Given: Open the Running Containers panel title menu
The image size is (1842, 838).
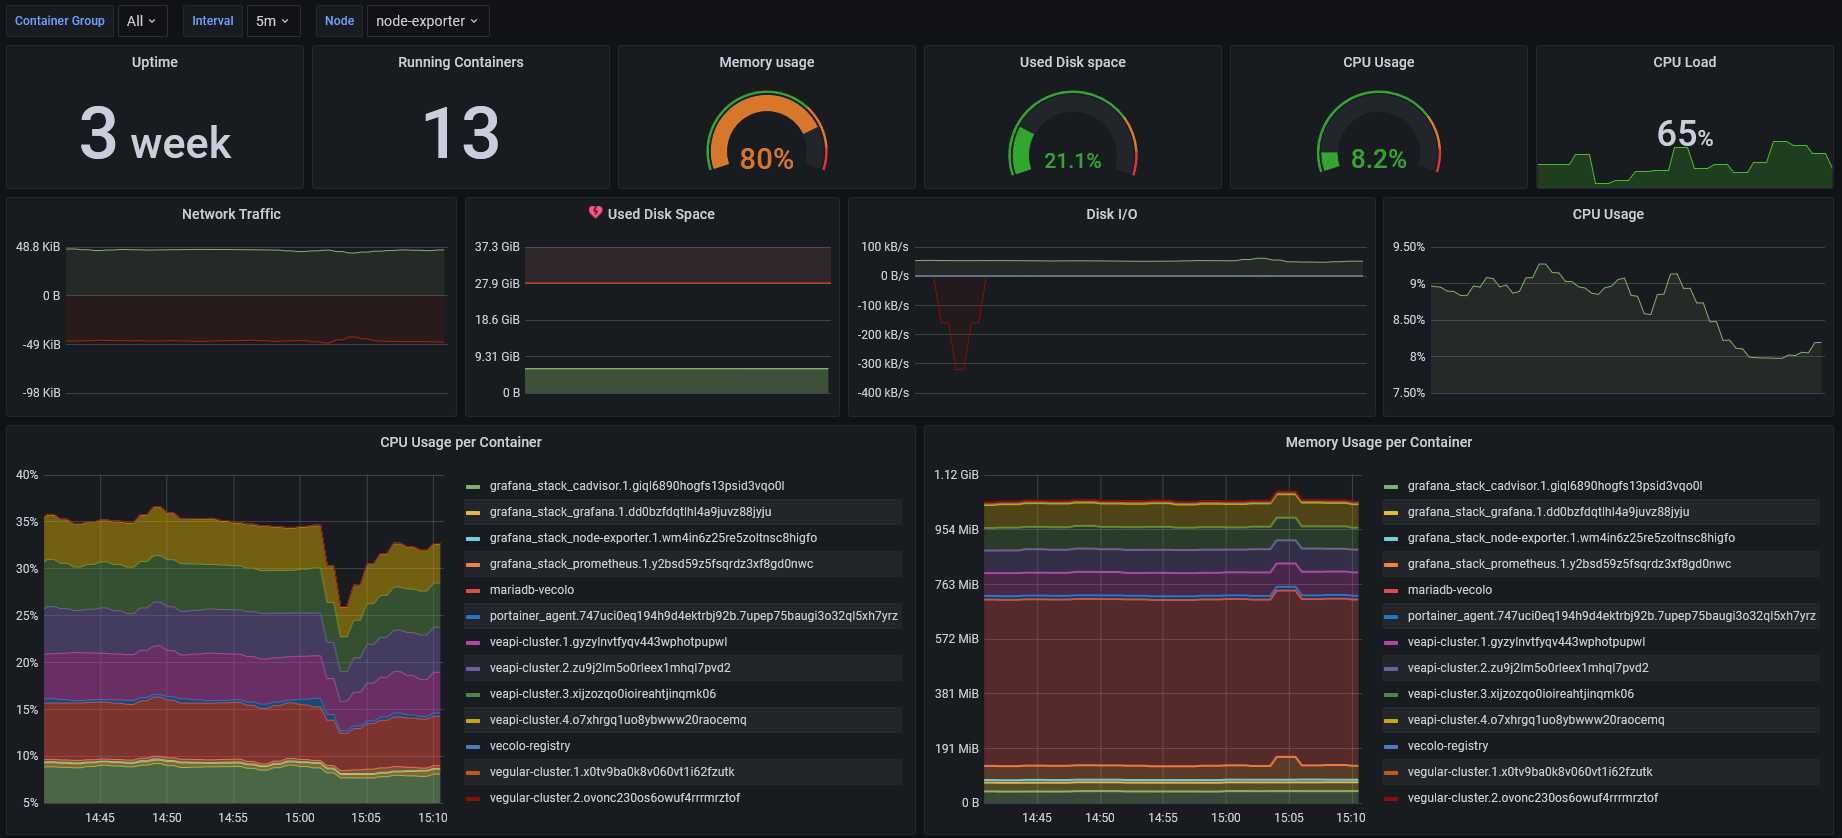Looking at the screenshot, I should pyautogui.click(x=461, y=62).
